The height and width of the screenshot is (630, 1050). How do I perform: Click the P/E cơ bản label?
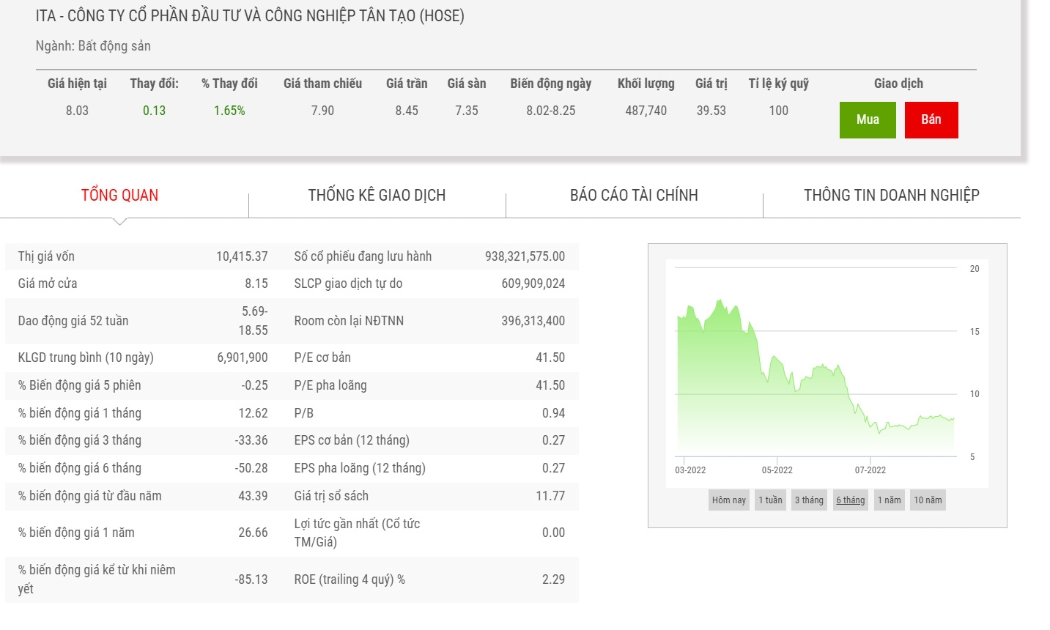pyautogui.click(x=322, y=358)
